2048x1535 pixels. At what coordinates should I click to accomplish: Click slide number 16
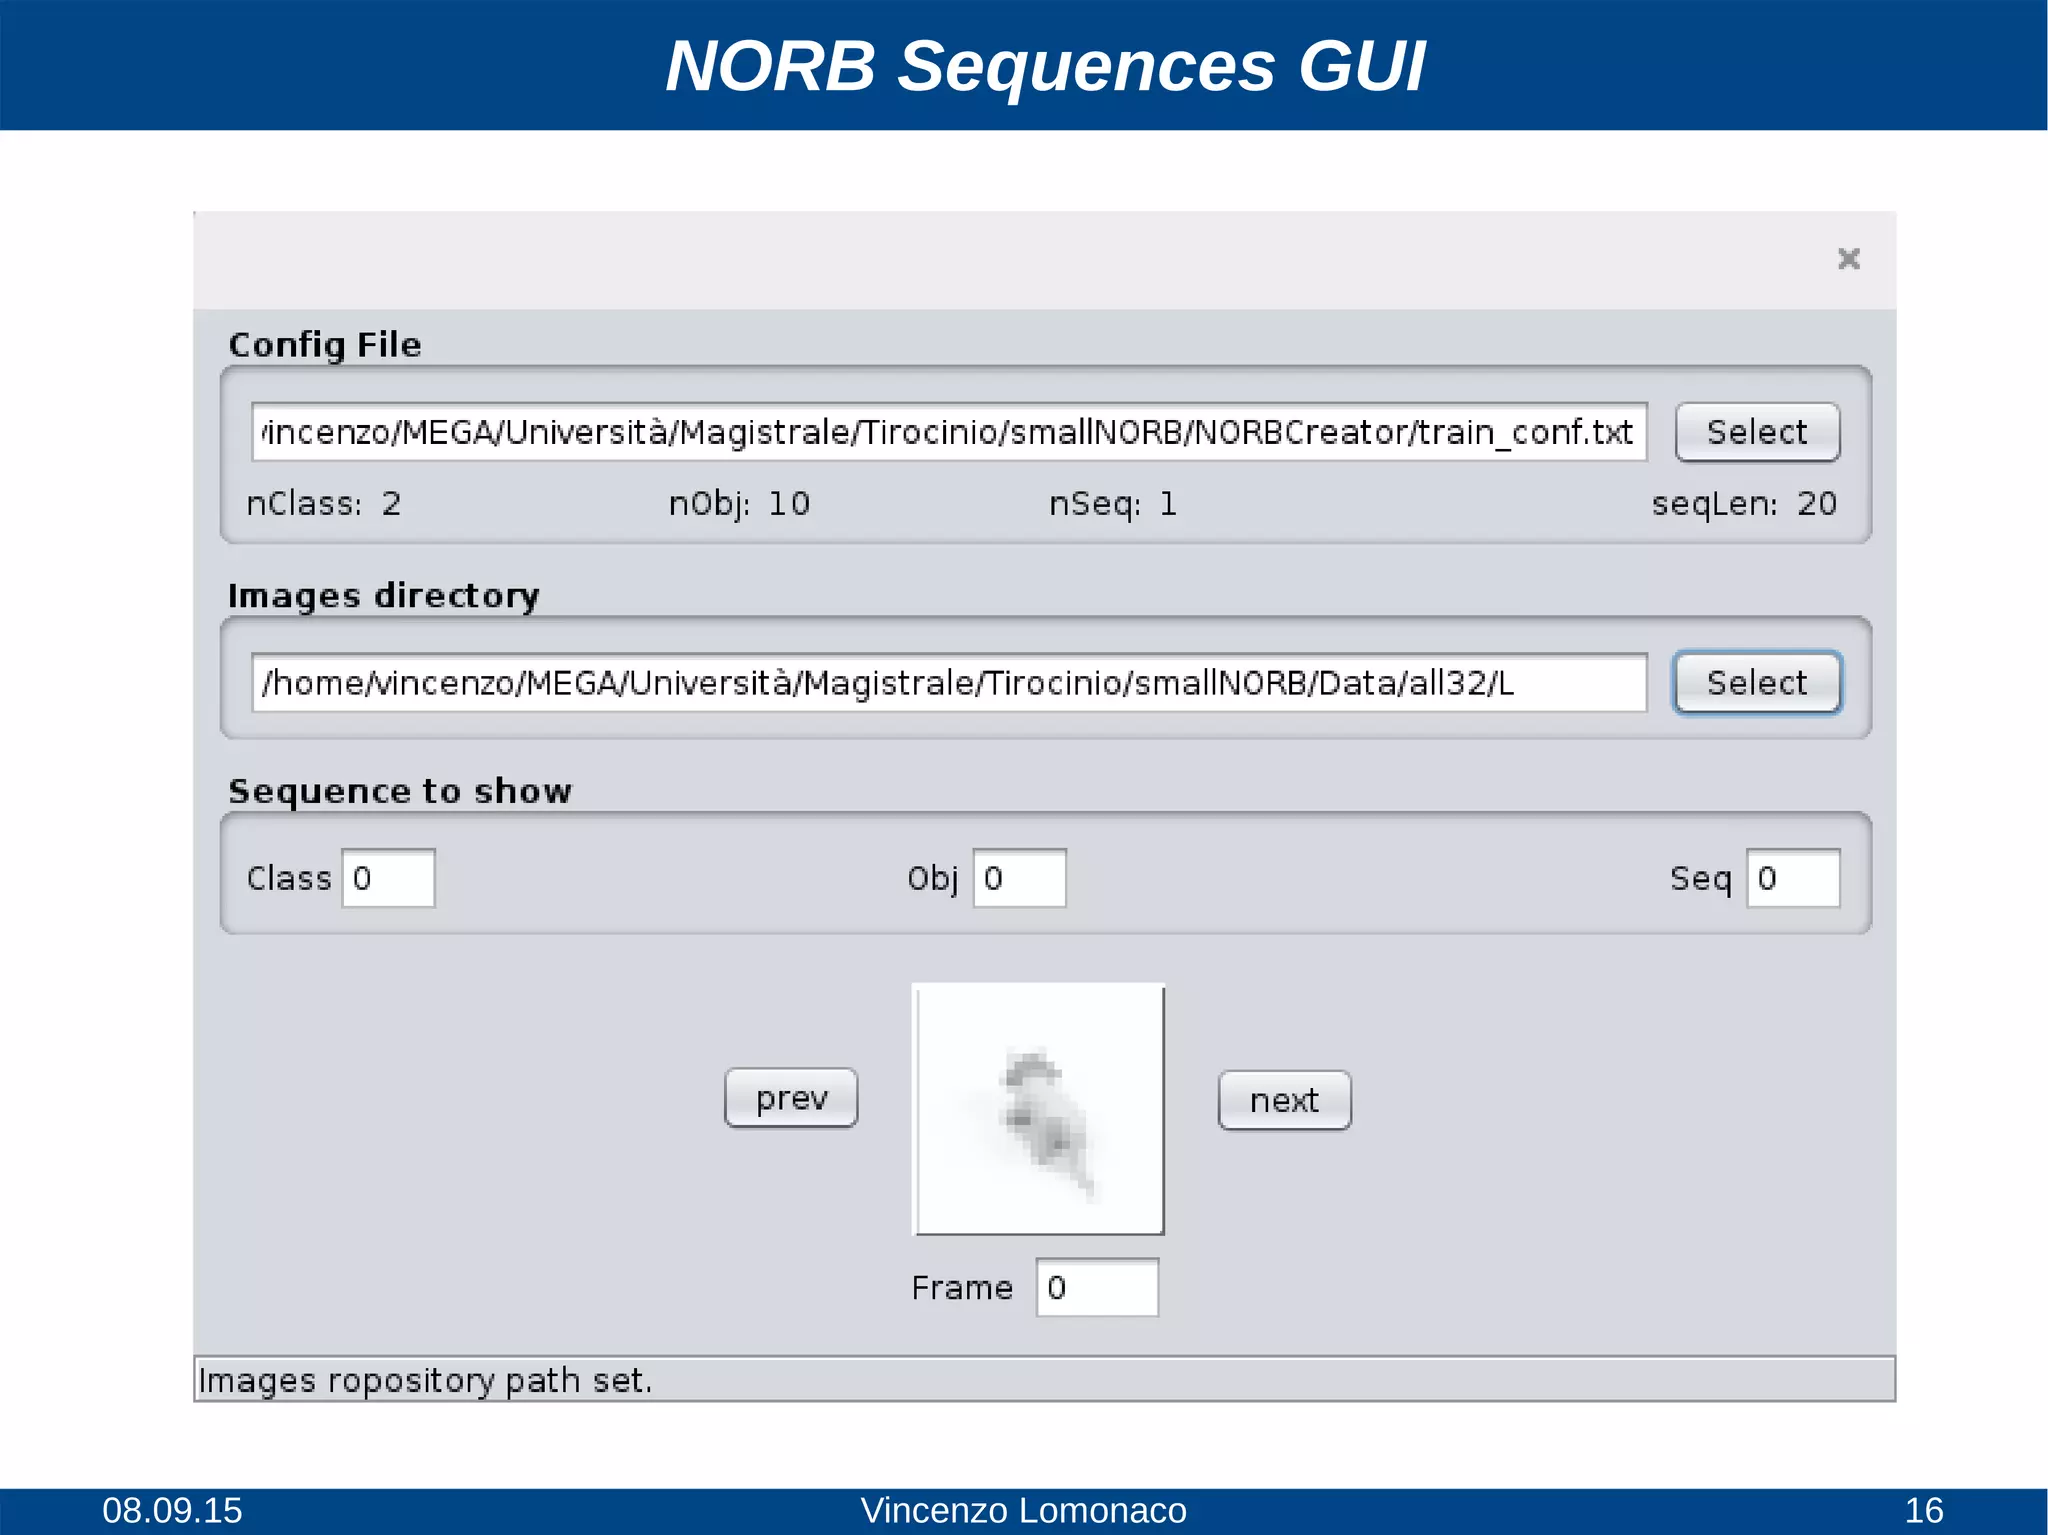click(x=1924, y=1510)
